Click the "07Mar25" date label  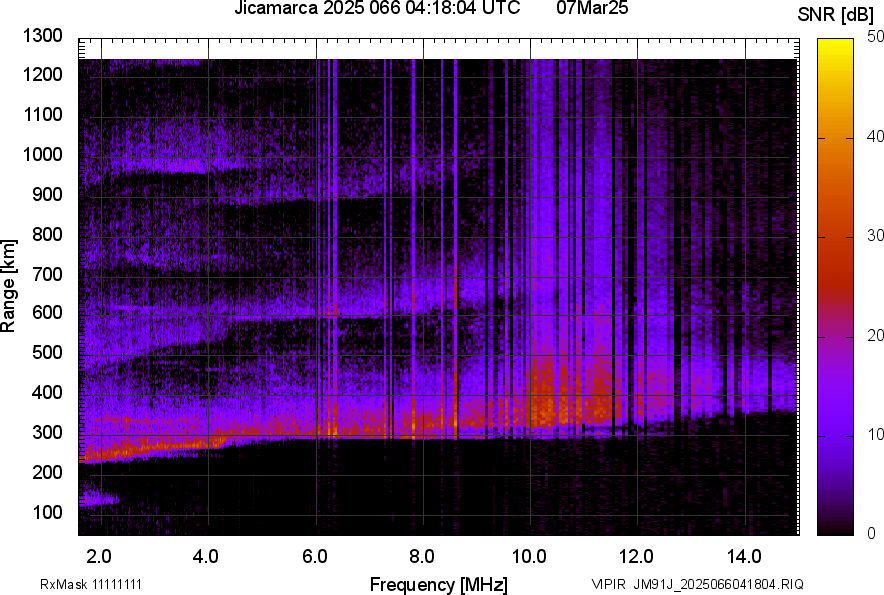click(592, 9)
